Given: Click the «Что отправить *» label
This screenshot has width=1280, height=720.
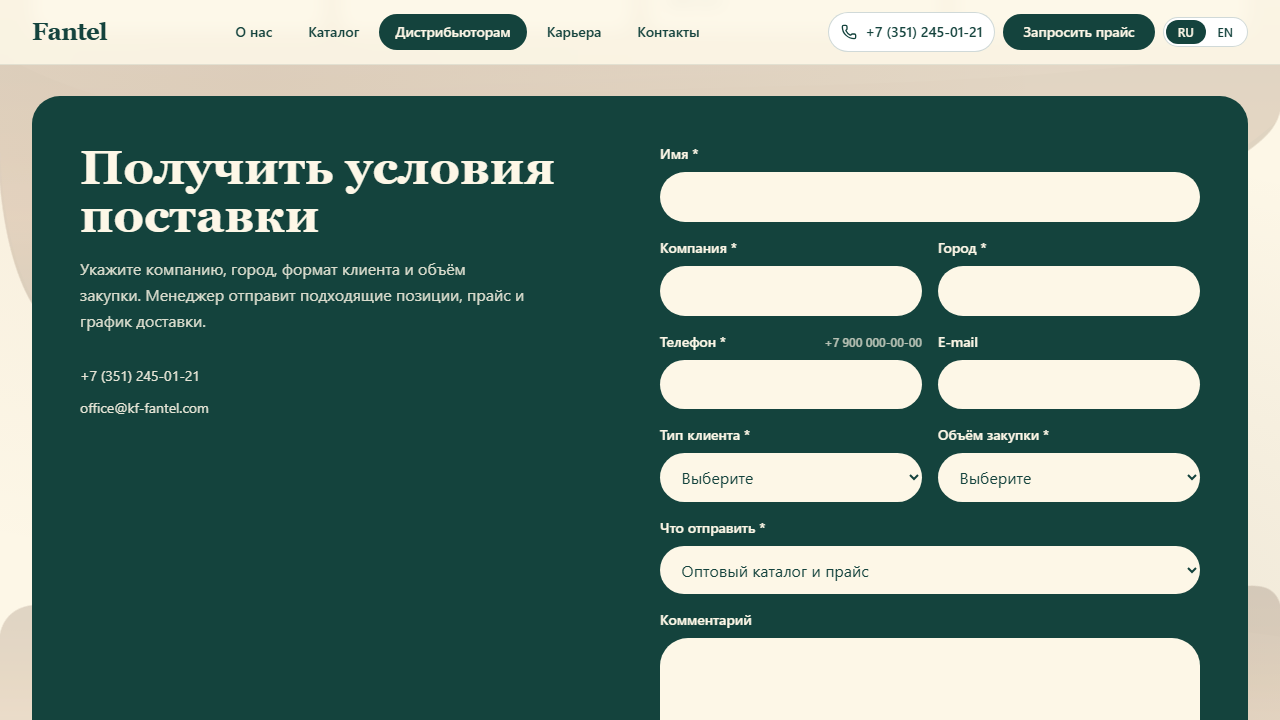Looking at the screenshot, I should [712, 528].
